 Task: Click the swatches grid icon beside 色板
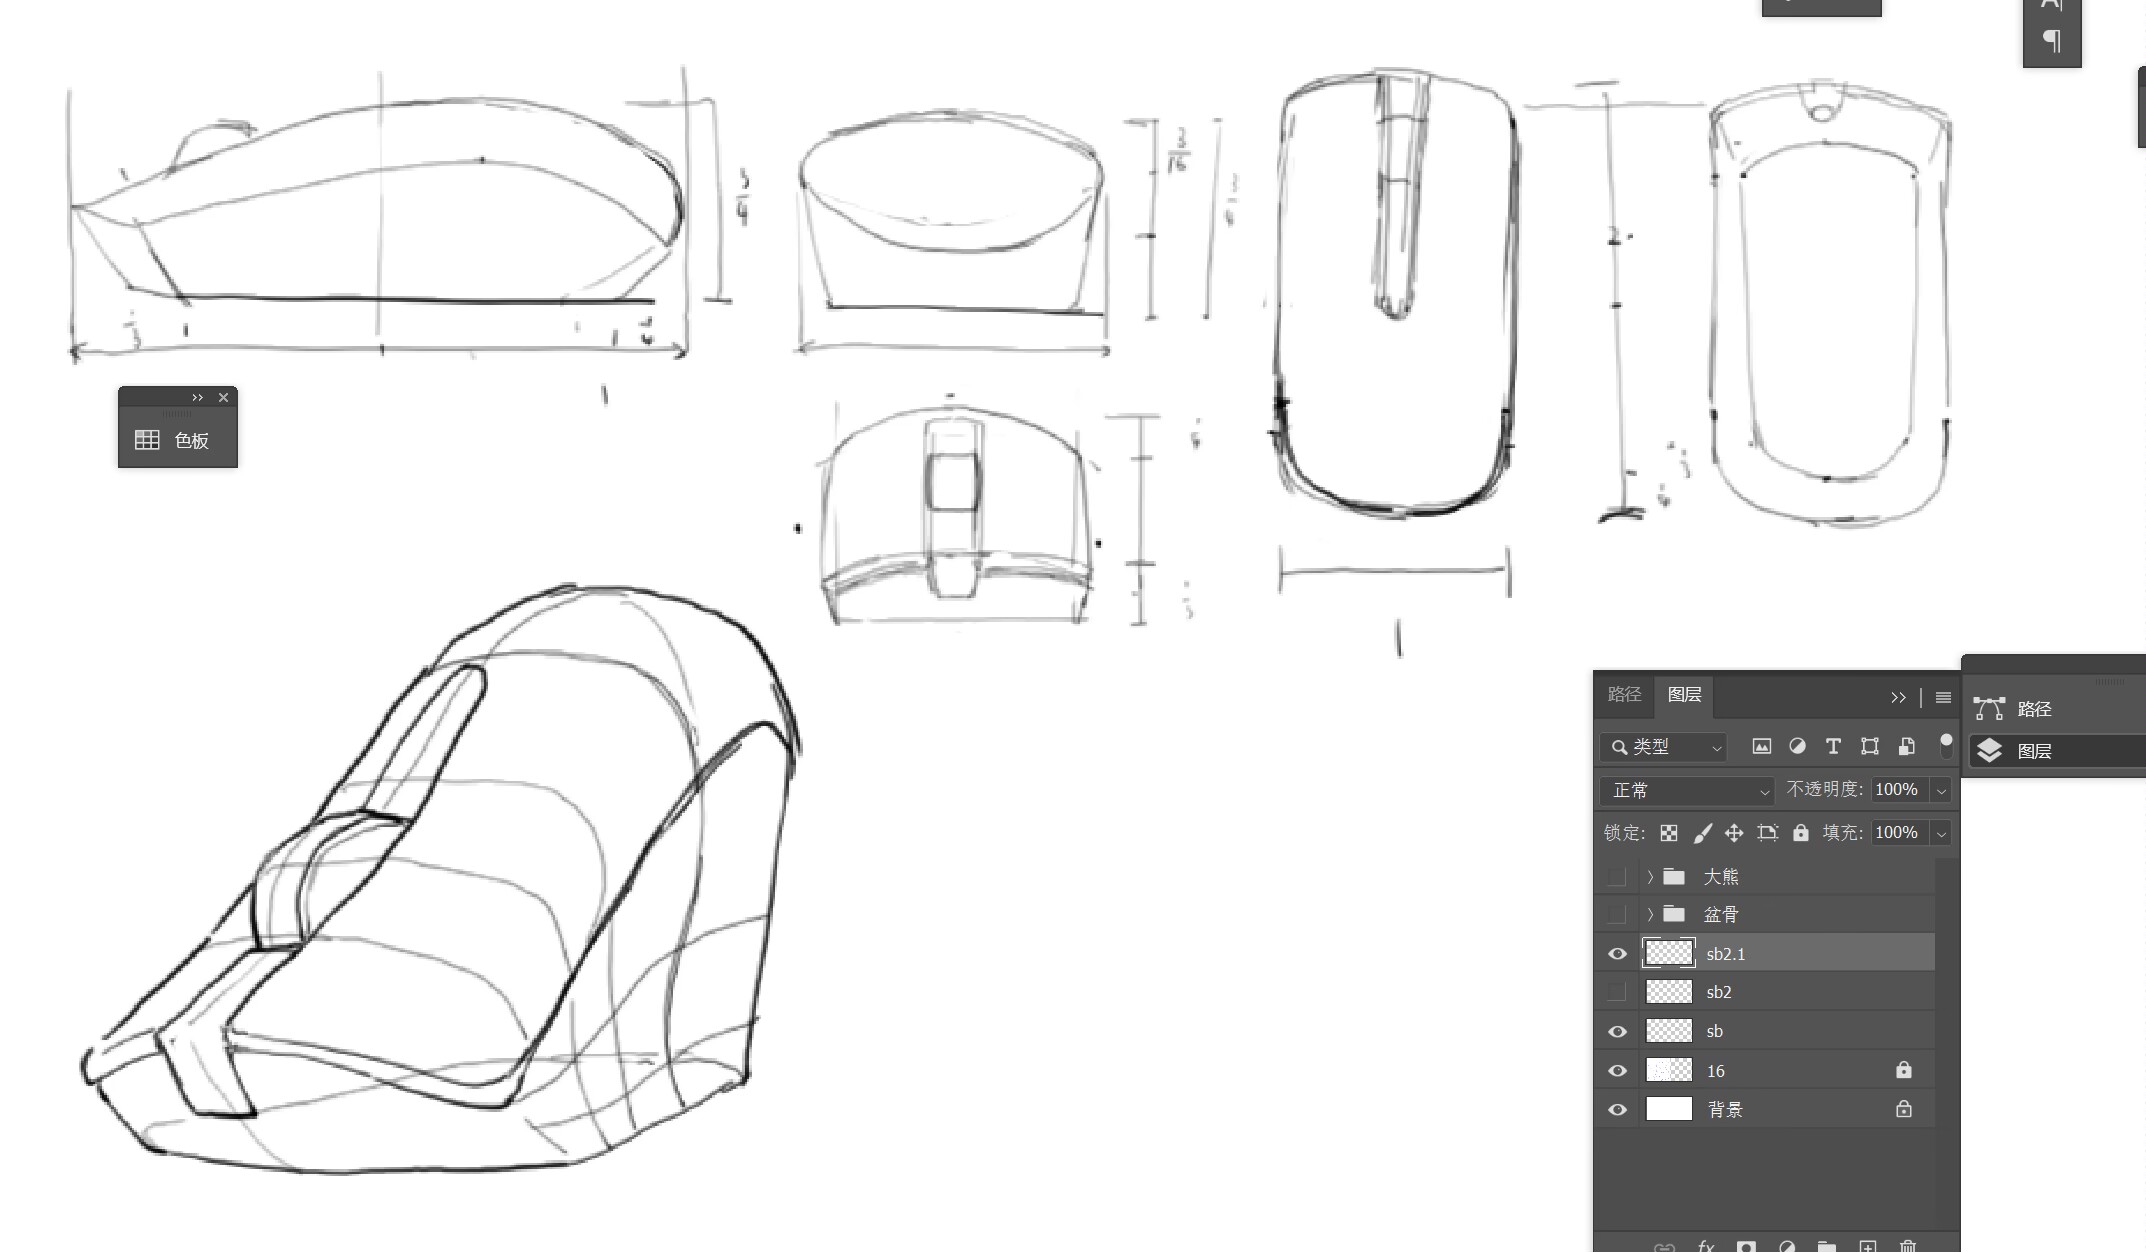coord(147,440)
